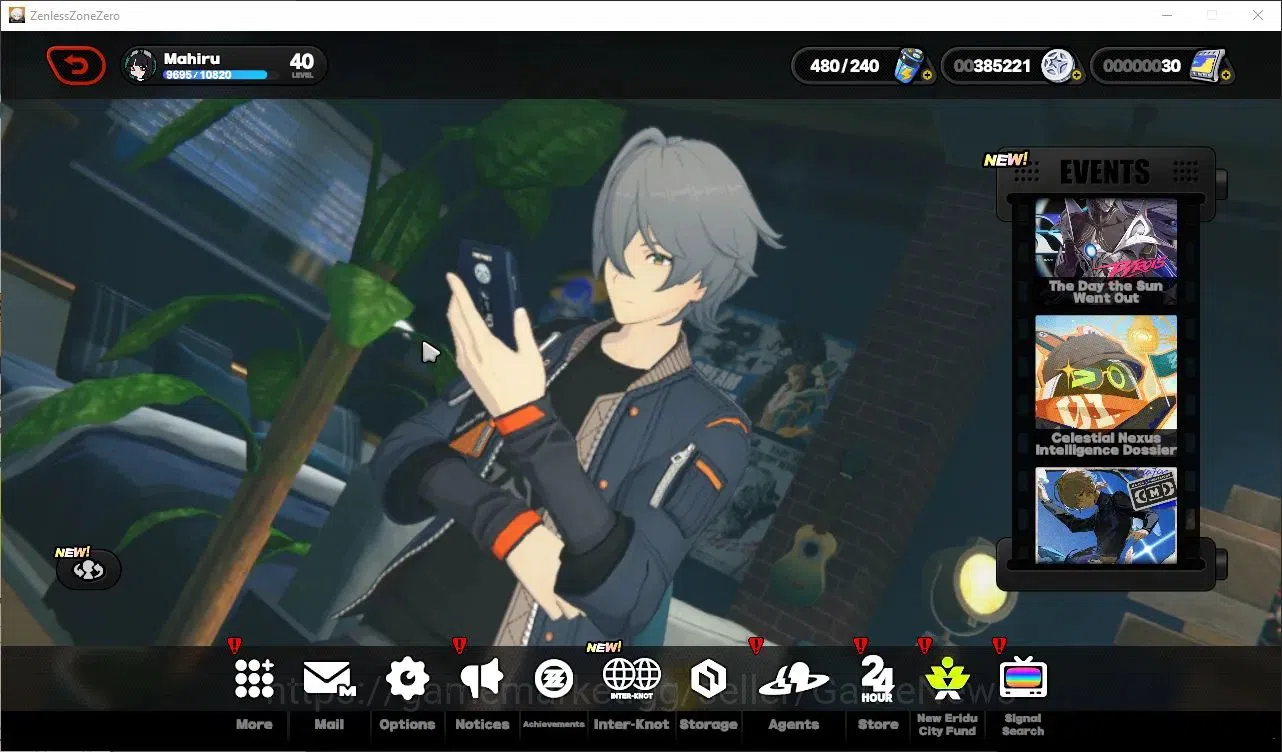Click the Mail label text
1282x752 pixels.
coord(329,724)
